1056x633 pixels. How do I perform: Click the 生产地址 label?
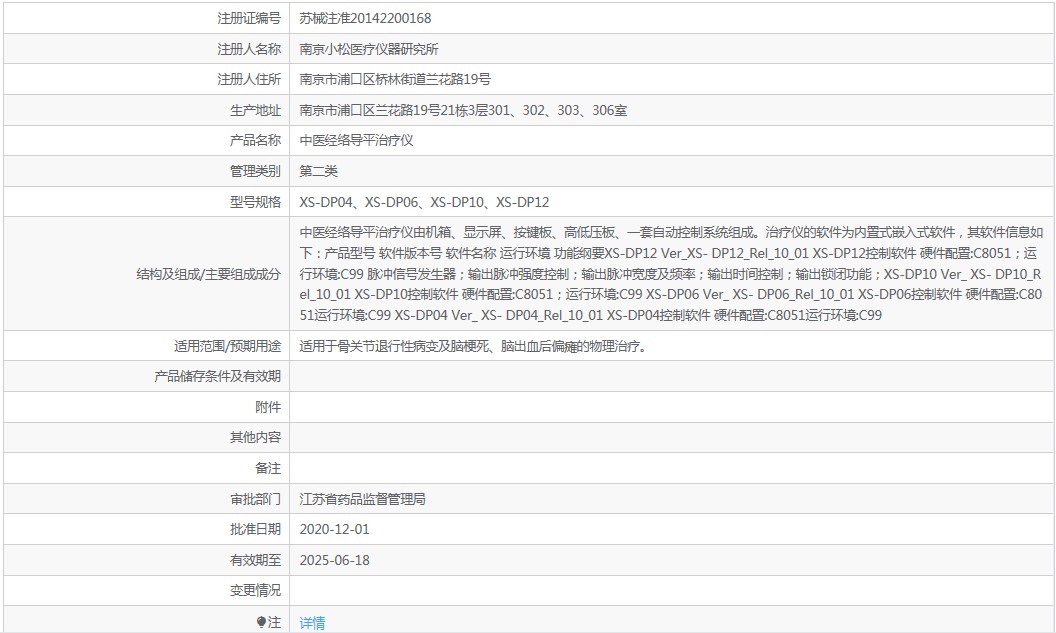255,110
